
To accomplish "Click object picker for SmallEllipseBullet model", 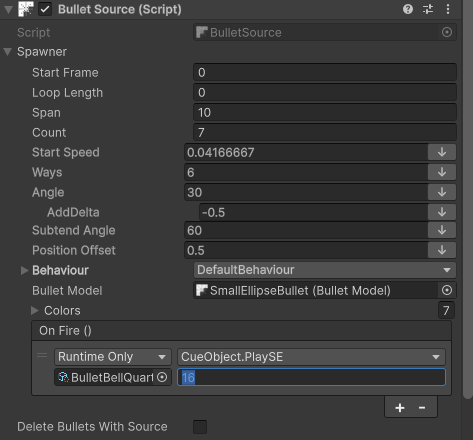I will 447,290.
